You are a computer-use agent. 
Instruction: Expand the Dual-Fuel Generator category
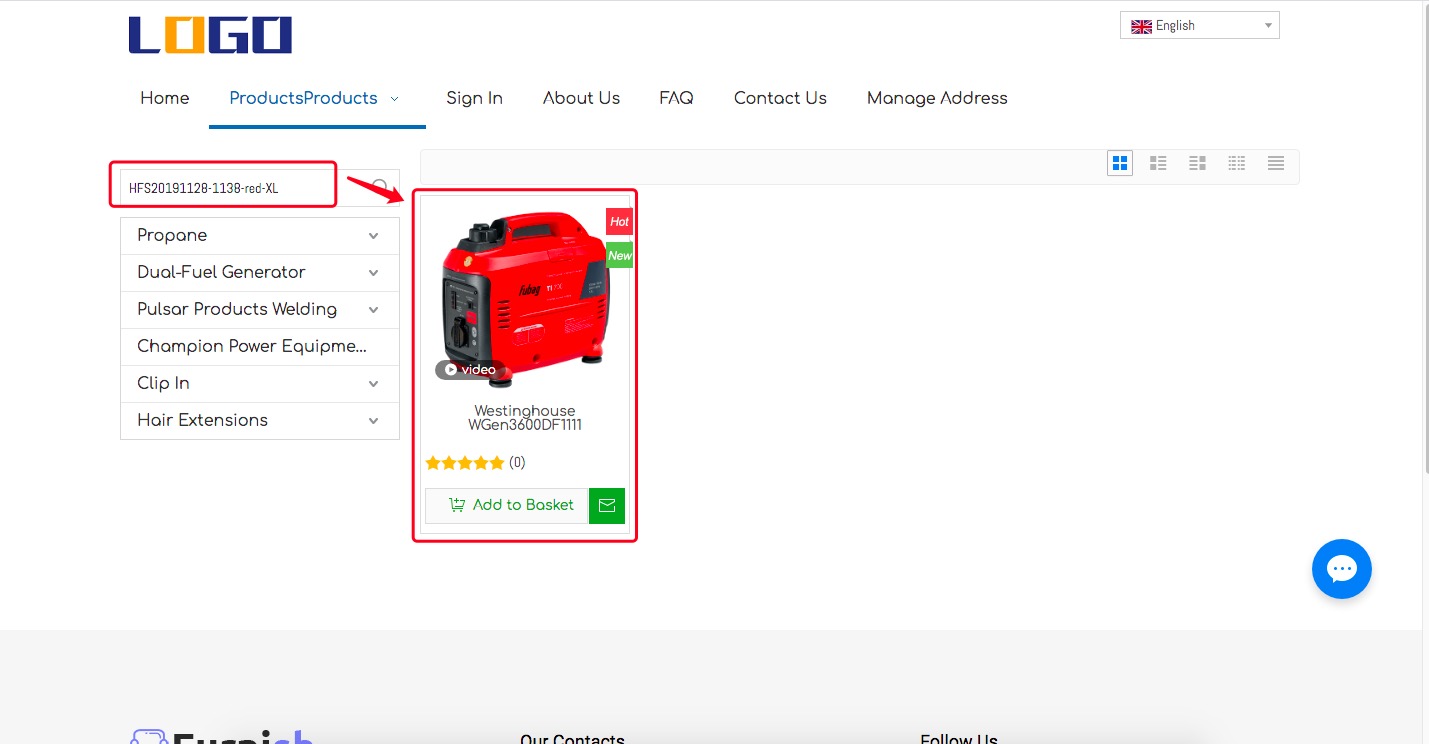373,273
